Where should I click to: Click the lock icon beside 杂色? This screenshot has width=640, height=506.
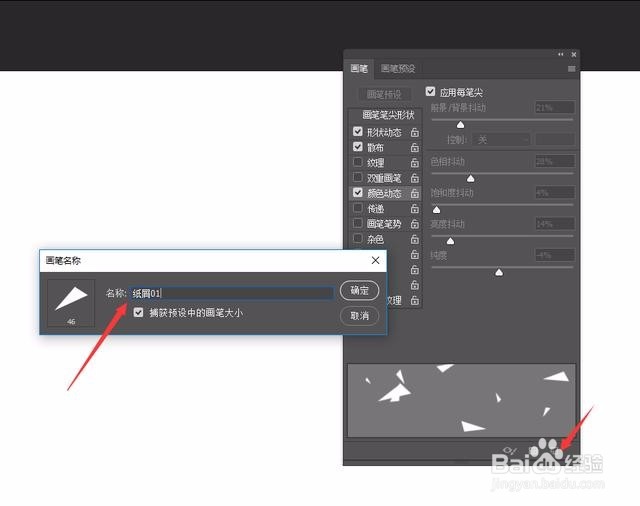[x=415, y=239]
